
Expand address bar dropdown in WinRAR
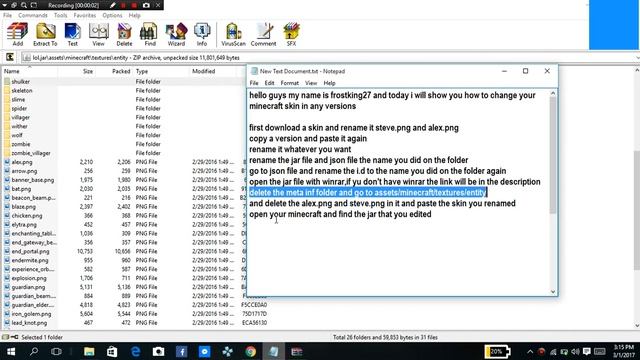point(637,58)
